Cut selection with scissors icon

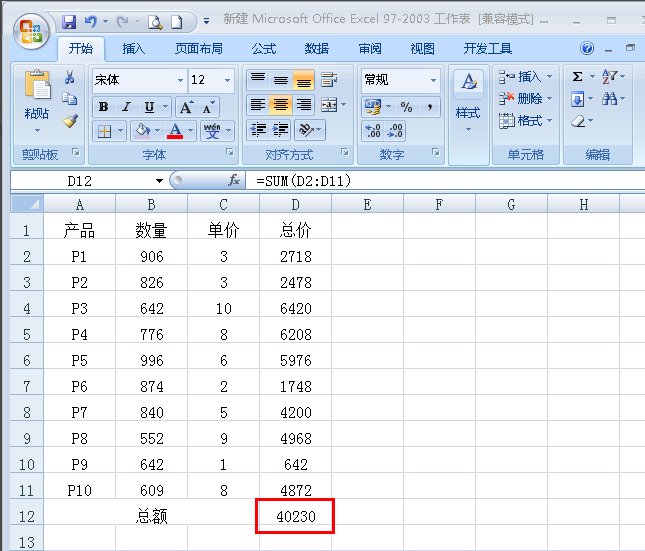(x=70, y=77)
